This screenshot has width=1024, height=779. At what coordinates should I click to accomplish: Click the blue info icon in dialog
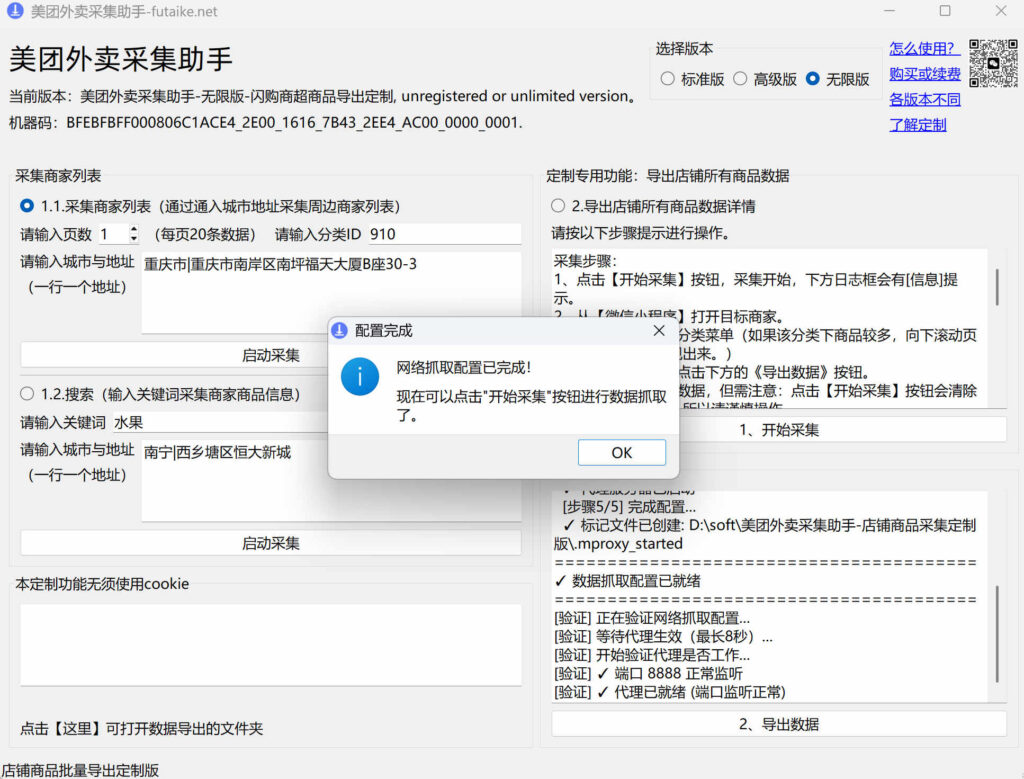(360, 376)
